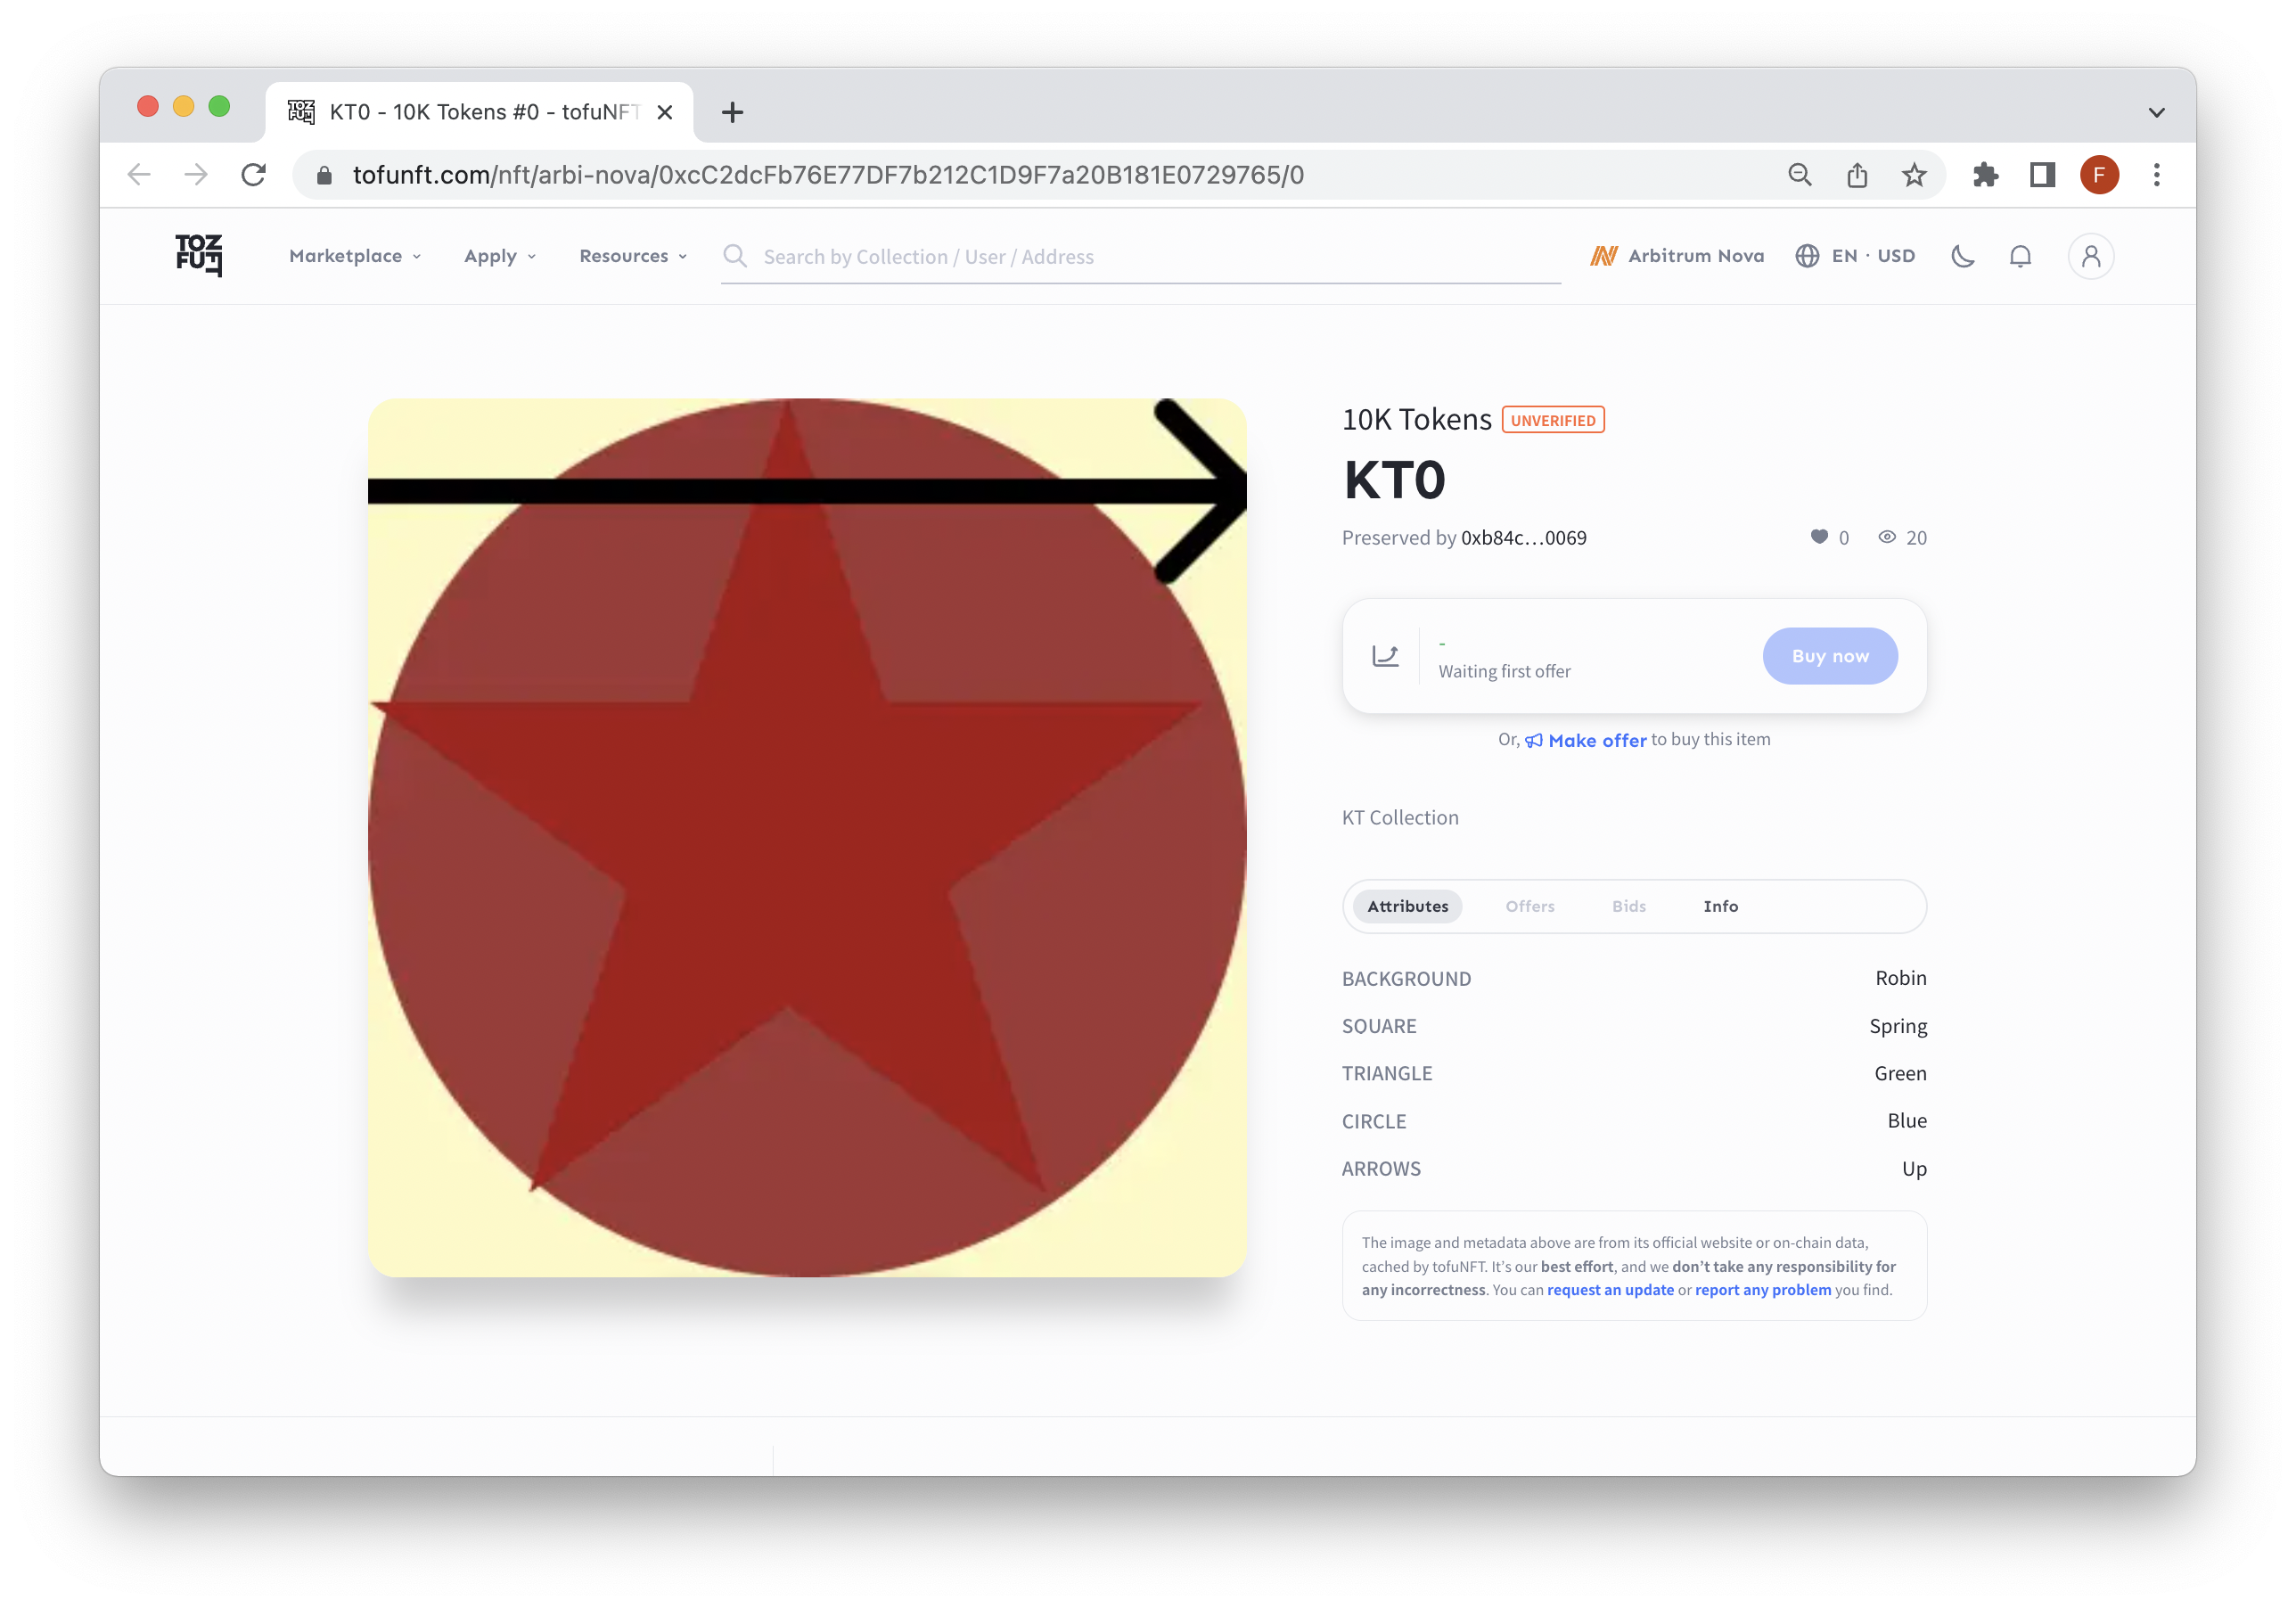The image size is (2296, 1608).
Task: Expand the Marketplace dropdown menu
Action: pos(355,256)
